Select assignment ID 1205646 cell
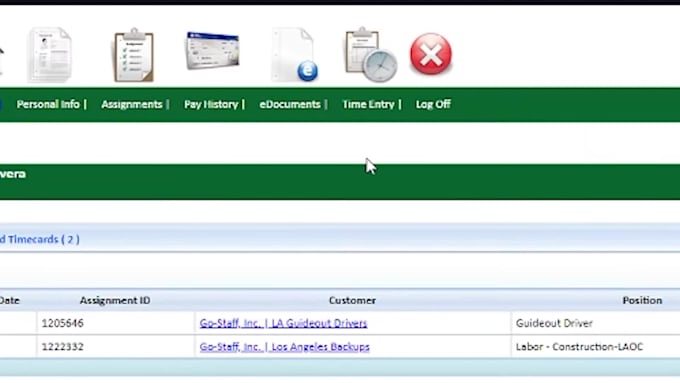The height and width of the screenshot is (383, 680). 116,323
